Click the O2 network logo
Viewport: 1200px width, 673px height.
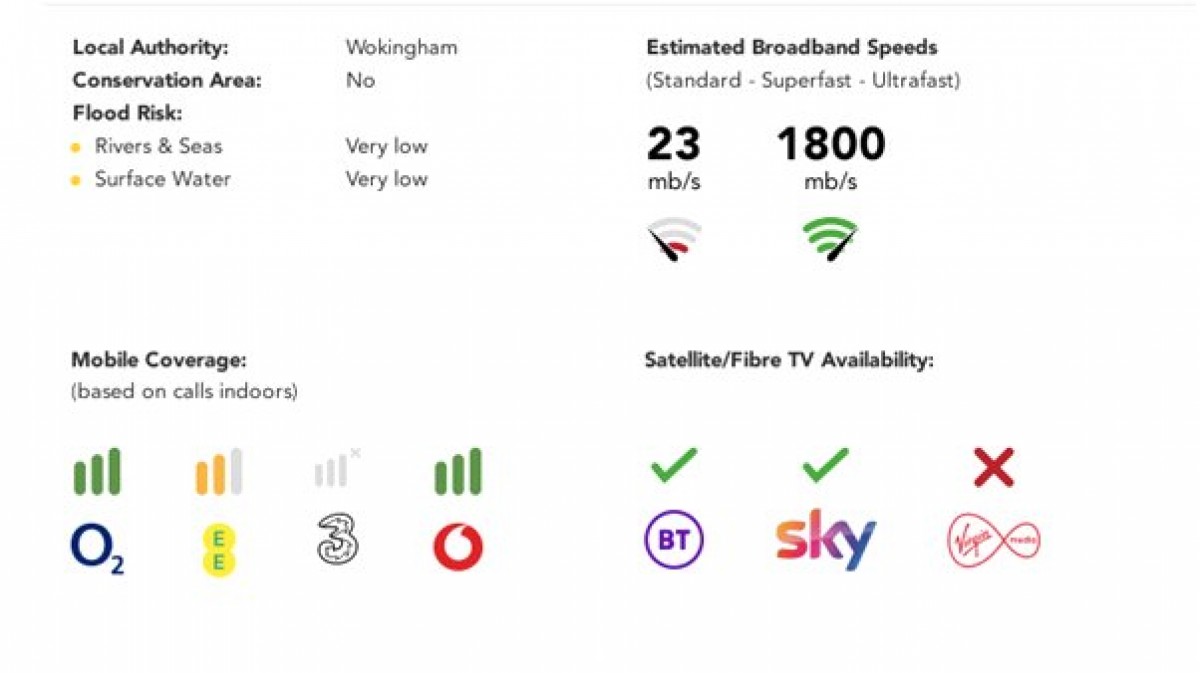[x=97, y=549]
